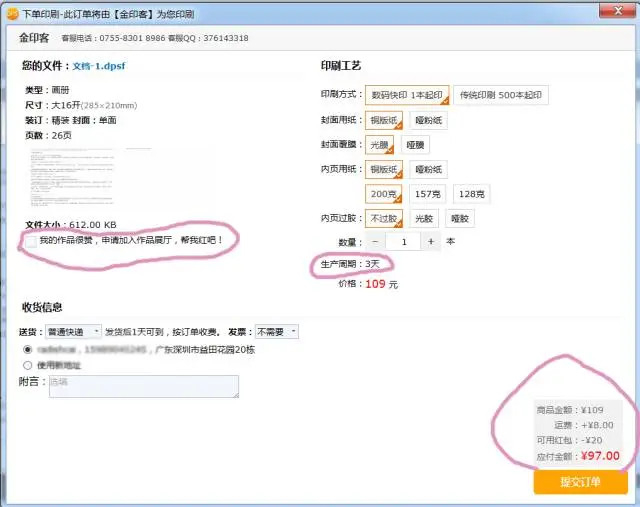Choose 铜版纸 for inner pages
The width and height of the screenshot is (640, 507).
(x=384, y=169)
